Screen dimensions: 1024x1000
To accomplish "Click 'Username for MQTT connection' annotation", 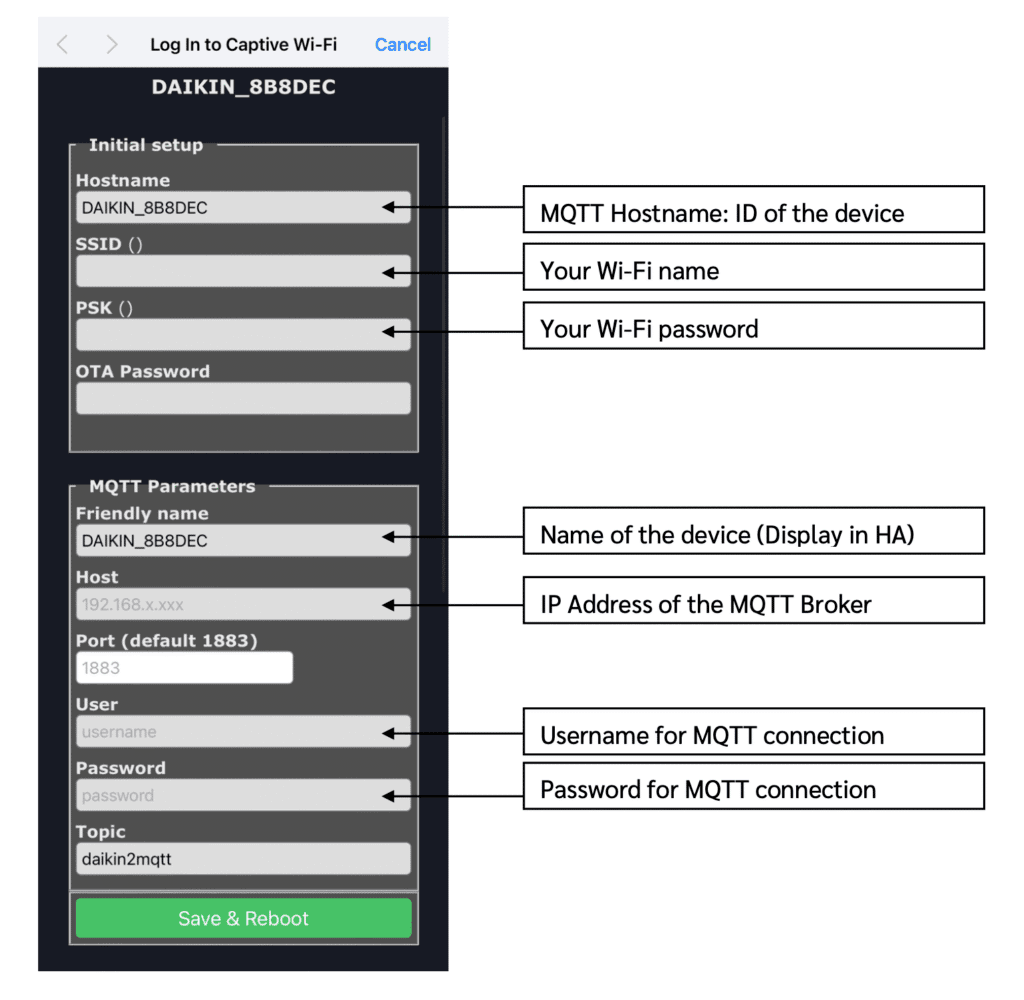I will click(x=753, y=736).
